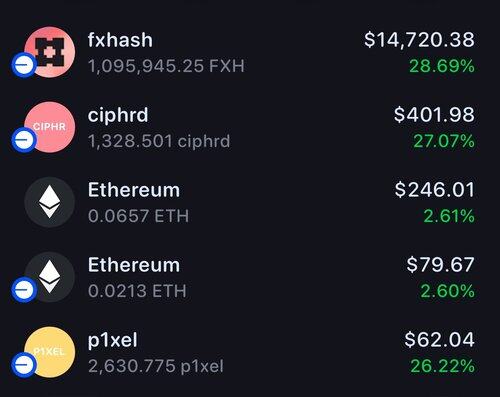This screenshot has height=397, width=500.
Task: Open the fxhash token name
Action: [x=120, y=40]
